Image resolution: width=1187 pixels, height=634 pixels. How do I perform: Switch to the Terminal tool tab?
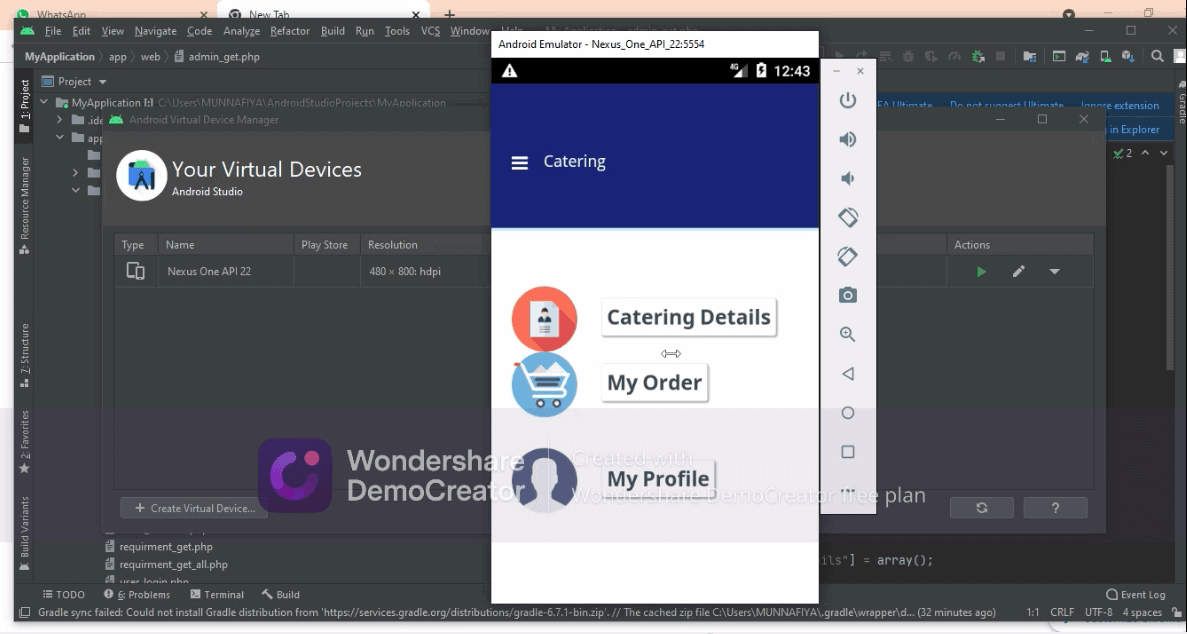217,594
